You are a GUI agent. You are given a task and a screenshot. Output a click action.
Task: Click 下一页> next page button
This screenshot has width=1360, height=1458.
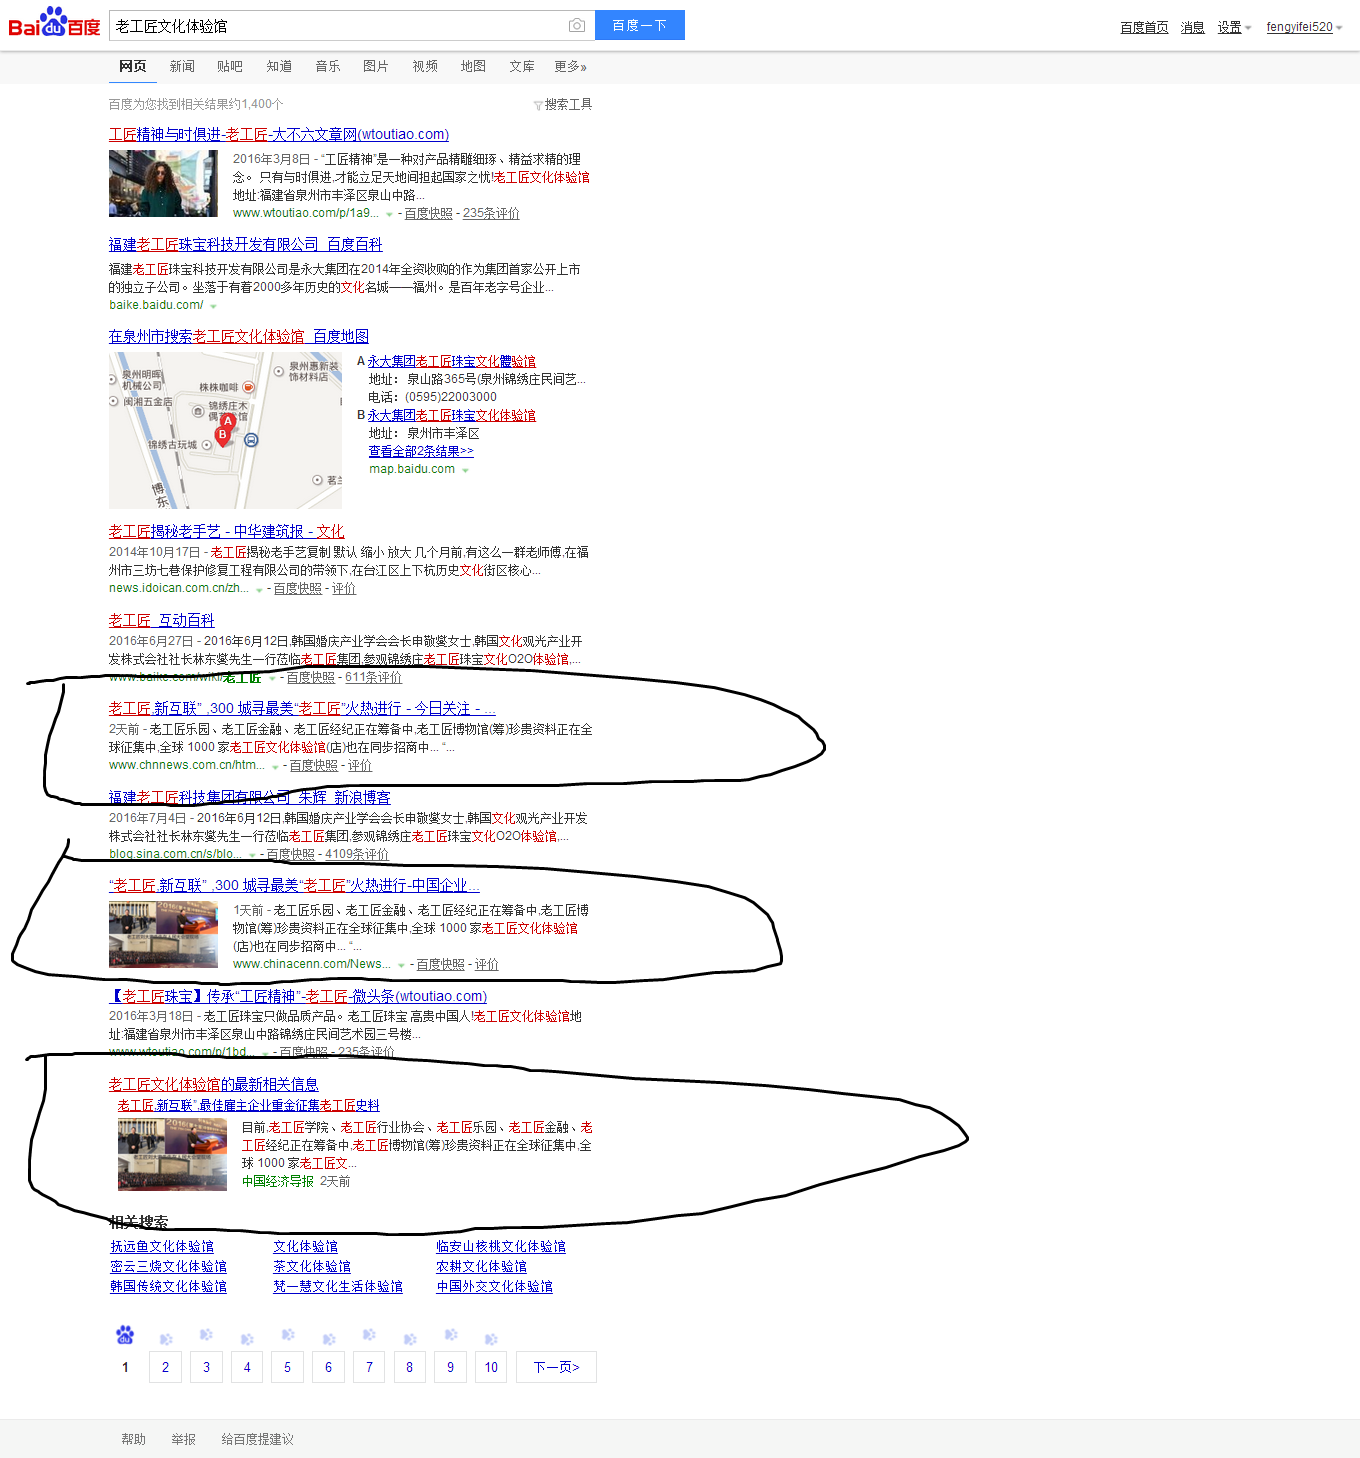tap(556, 1367)
